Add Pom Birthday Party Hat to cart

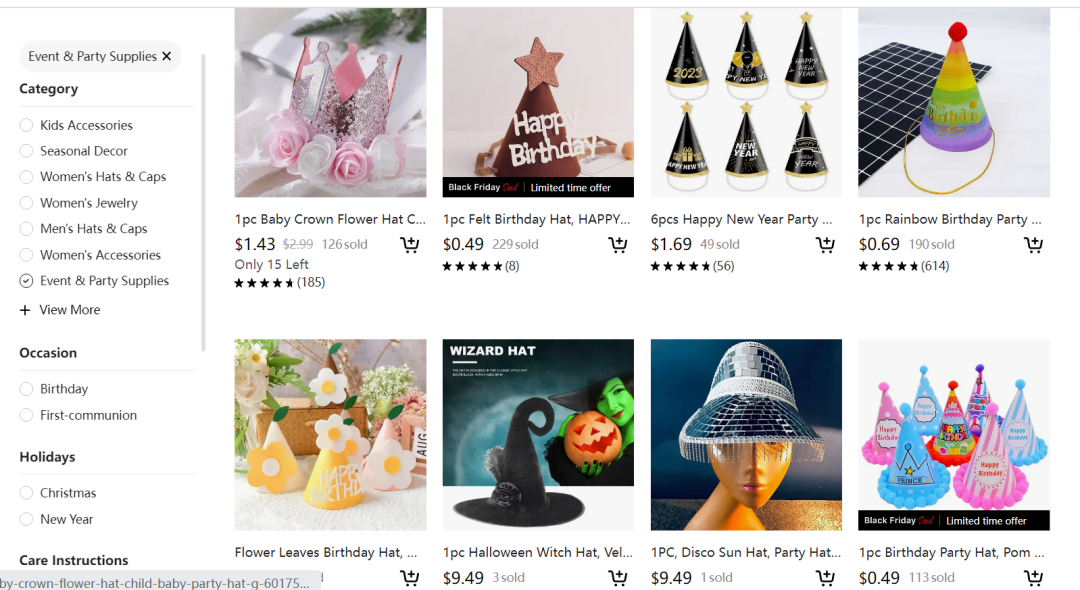point(1033,578)
